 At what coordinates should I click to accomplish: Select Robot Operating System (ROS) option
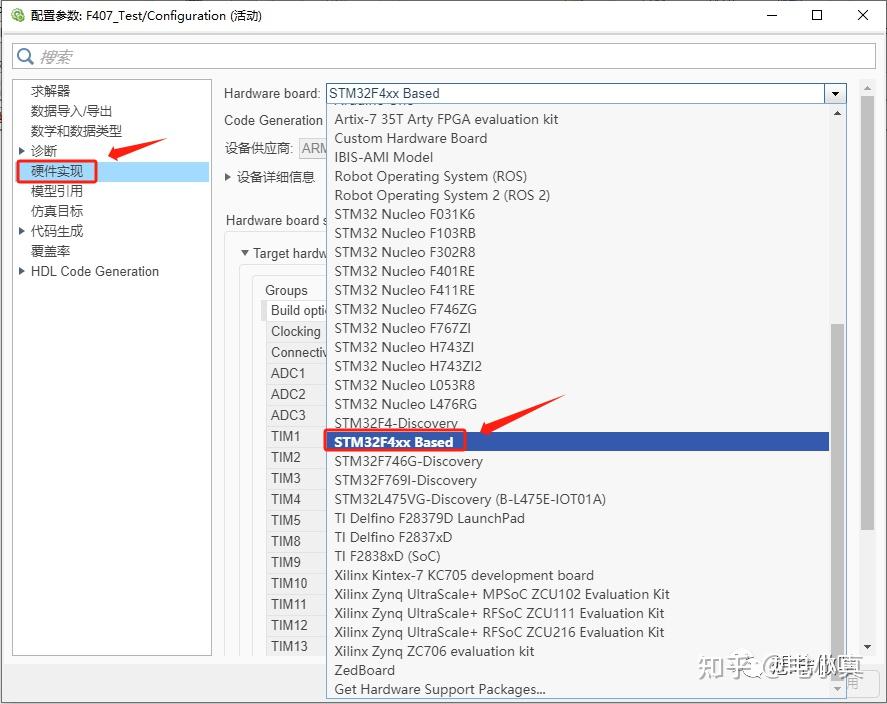(x=430, y=176)
